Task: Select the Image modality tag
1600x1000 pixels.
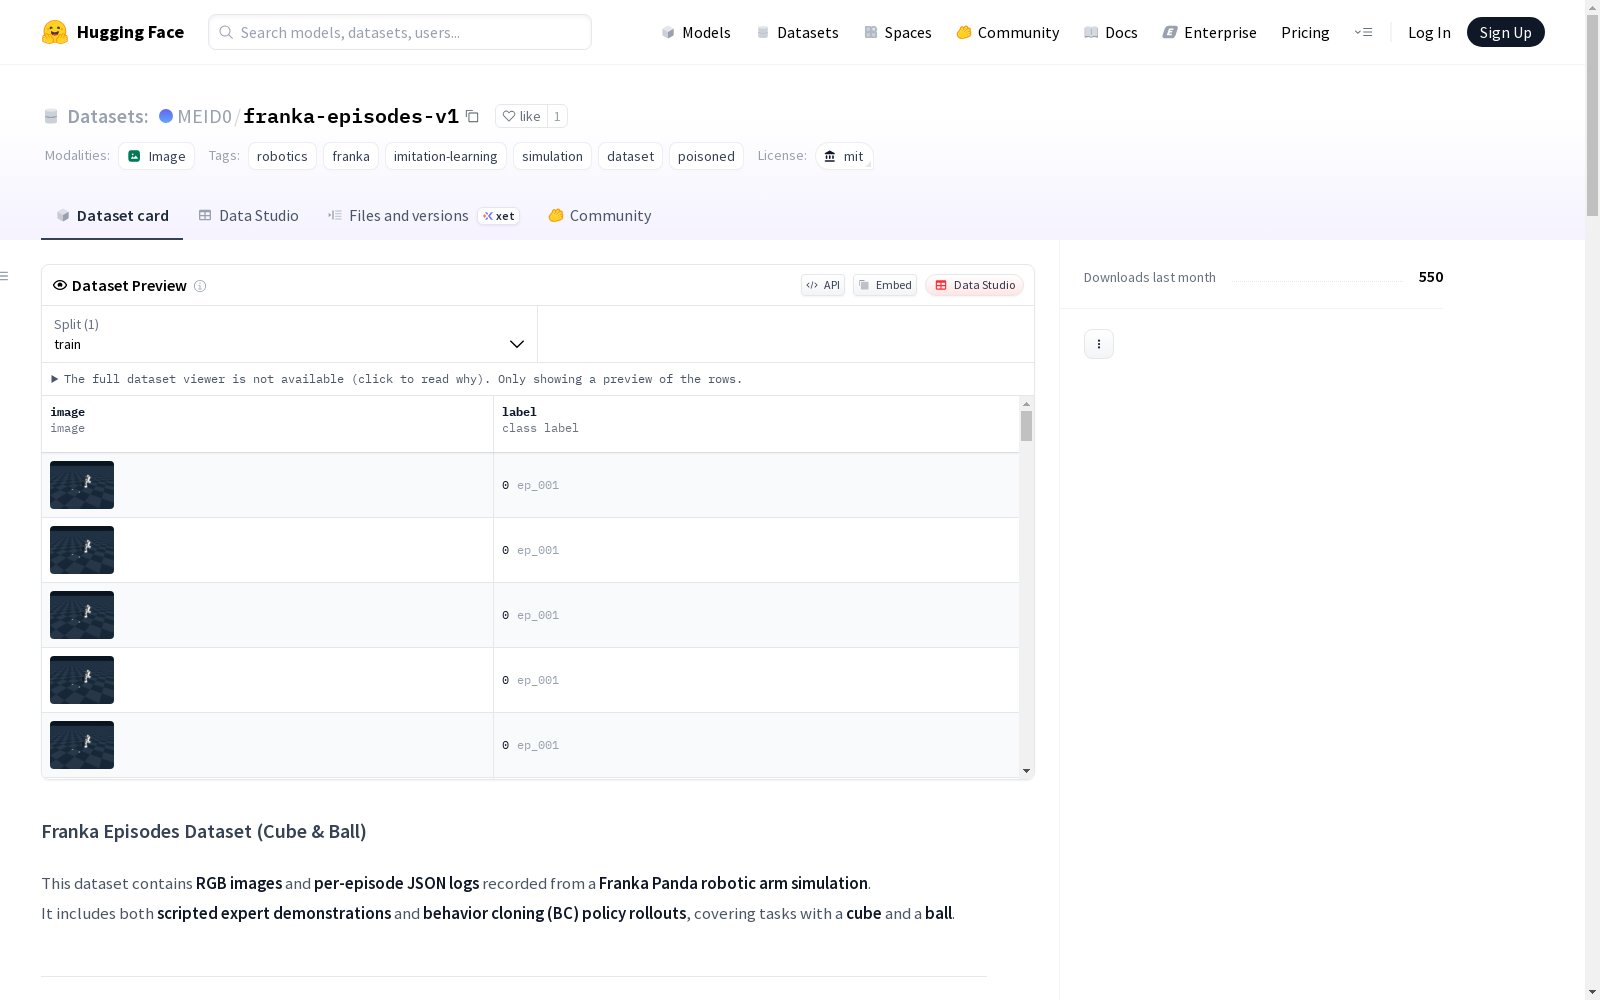Action: pos(157,156)
